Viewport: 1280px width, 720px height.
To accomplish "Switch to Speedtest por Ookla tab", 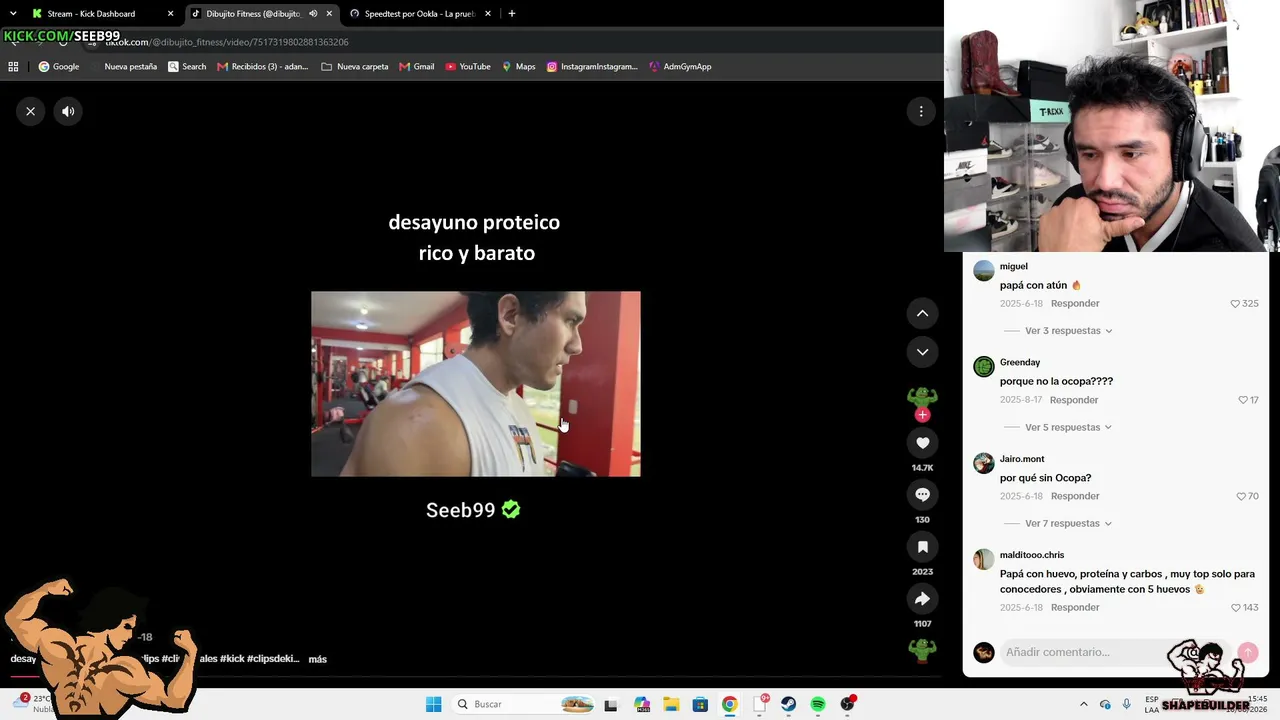I will (x=420, y=14).
